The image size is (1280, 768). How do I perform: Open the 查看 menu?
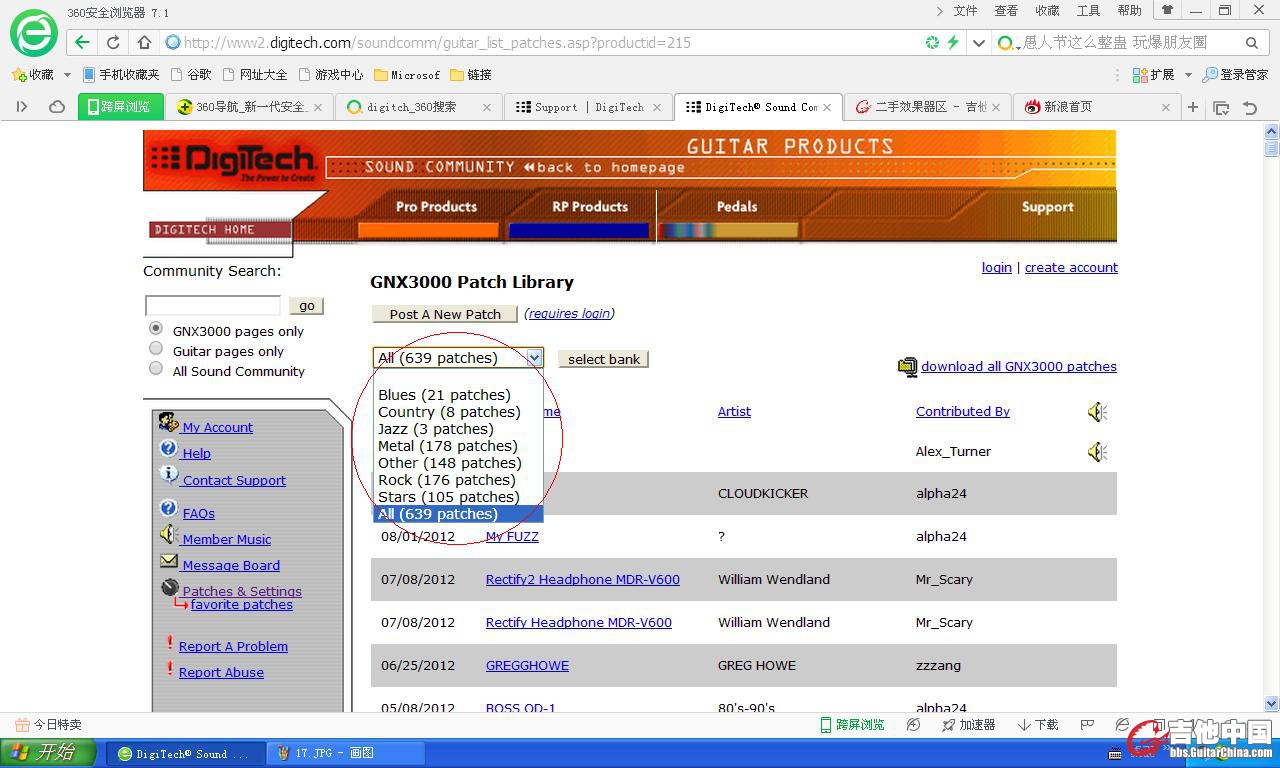coord(1006,11)
